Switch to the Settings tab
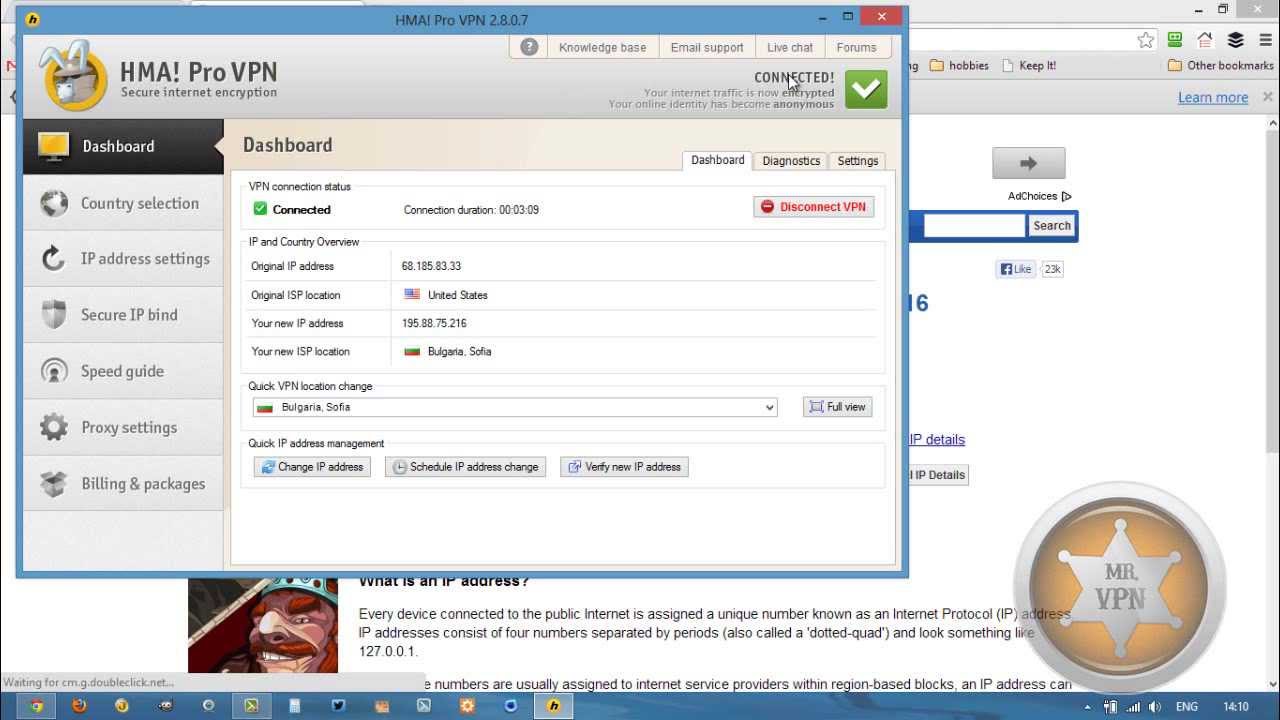The height and width of the screenshot is (720, 1280). click(858, 161)
